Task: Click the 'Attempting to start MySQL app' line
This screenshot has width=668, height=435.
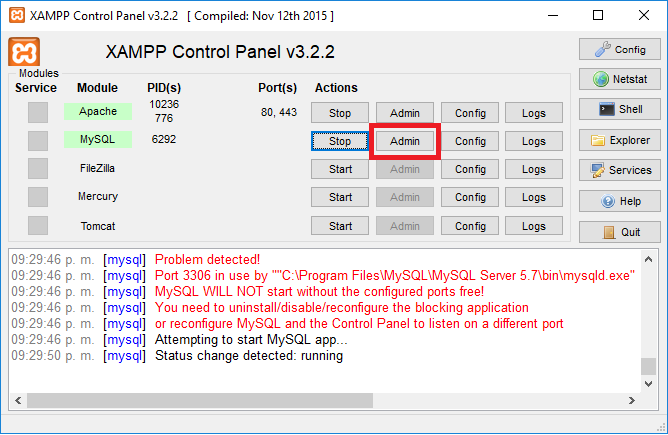Action: tap(251, 340)
